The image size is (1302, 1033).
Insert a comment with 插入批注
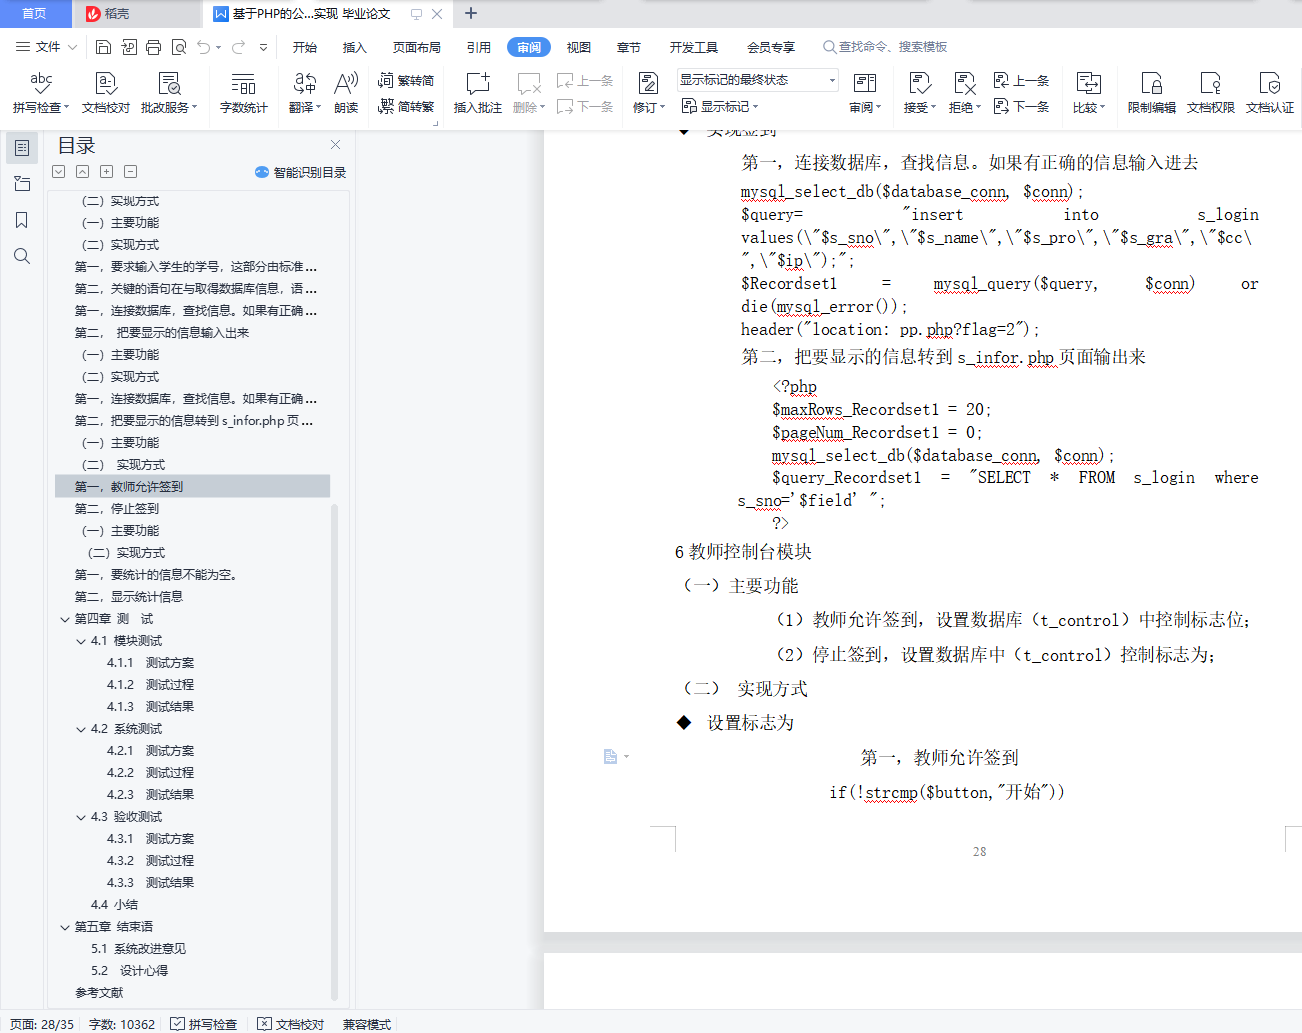[x=478, y=93]
